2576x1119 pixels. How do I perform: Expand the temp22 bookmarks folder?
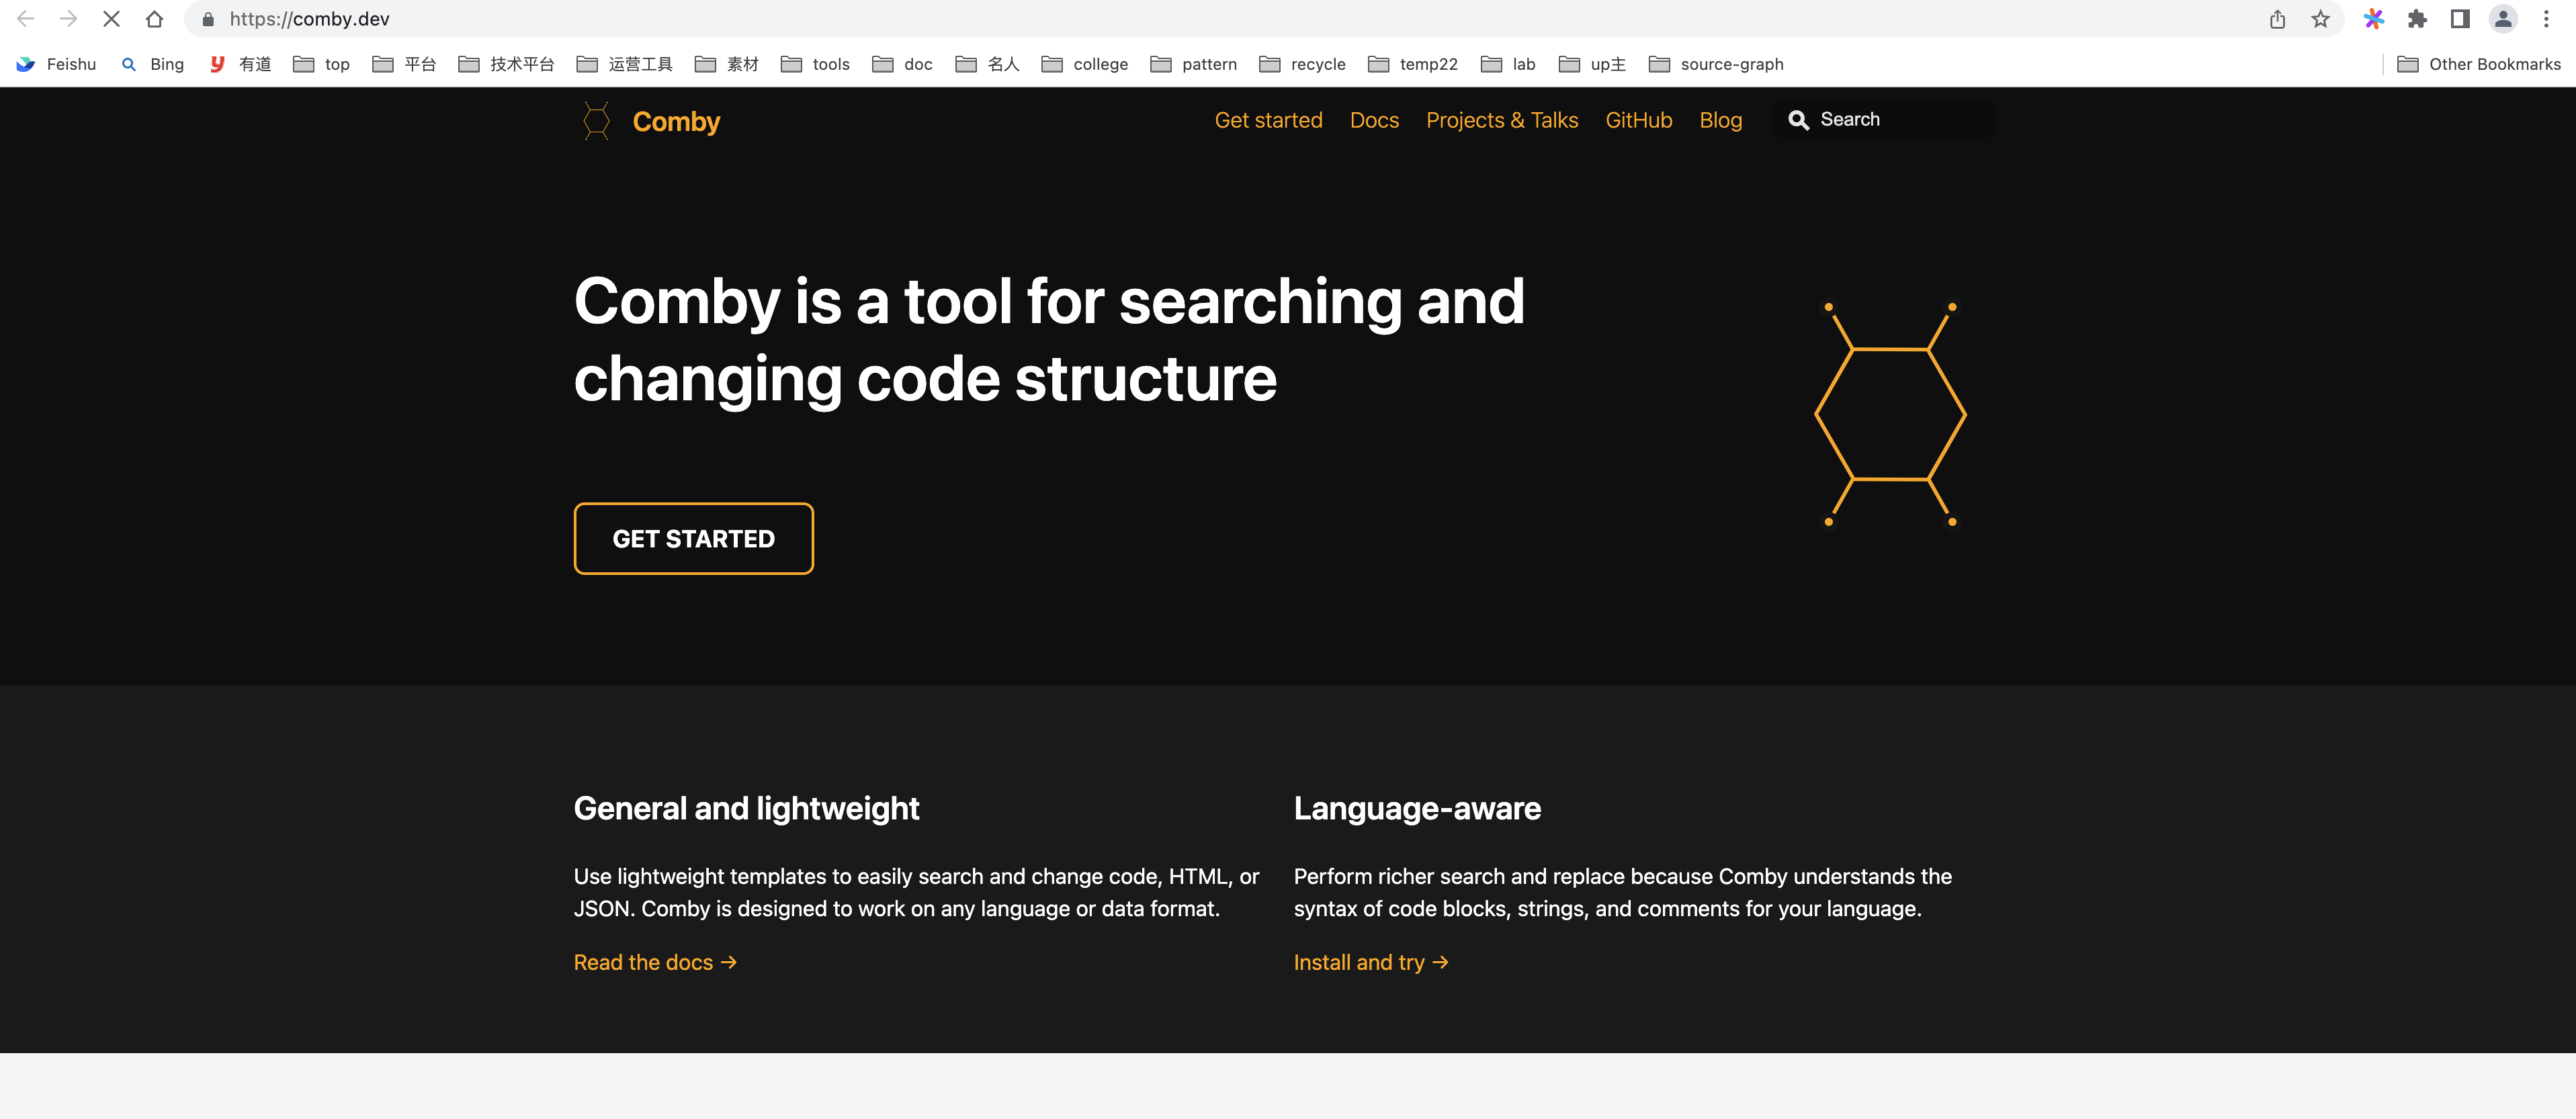point(1413,64)
